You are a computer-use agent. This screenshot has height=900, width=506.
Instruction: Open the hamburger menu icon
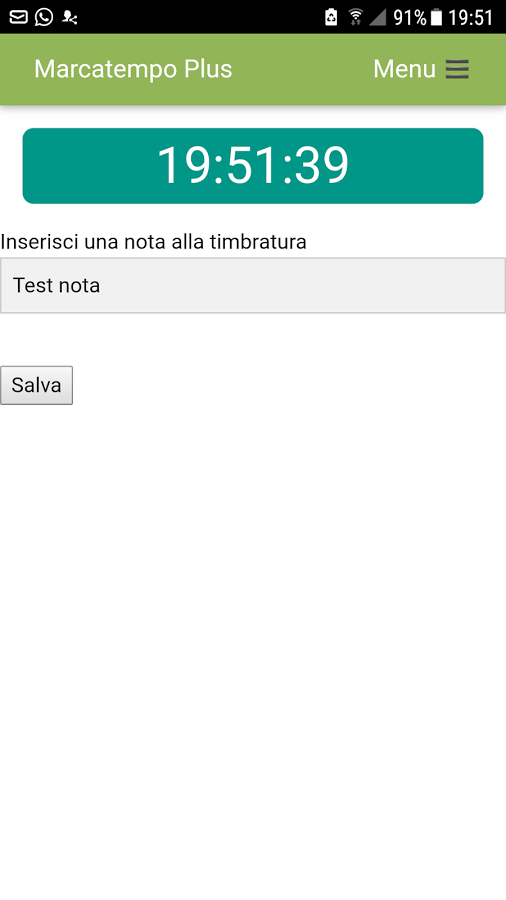457,69
